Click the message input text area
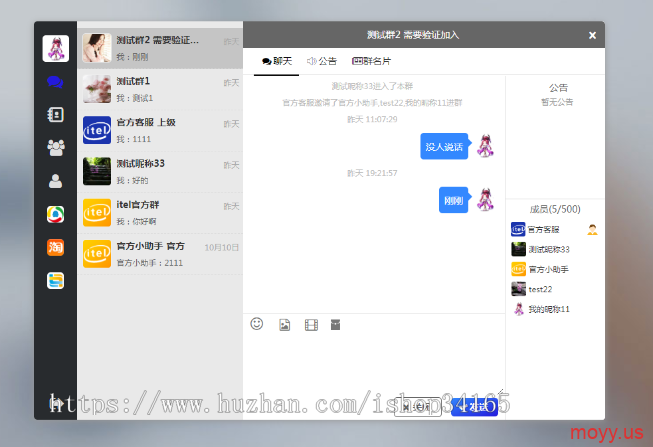Image resolution: width=653 pixels, height=447 pixels. (374, 363)
